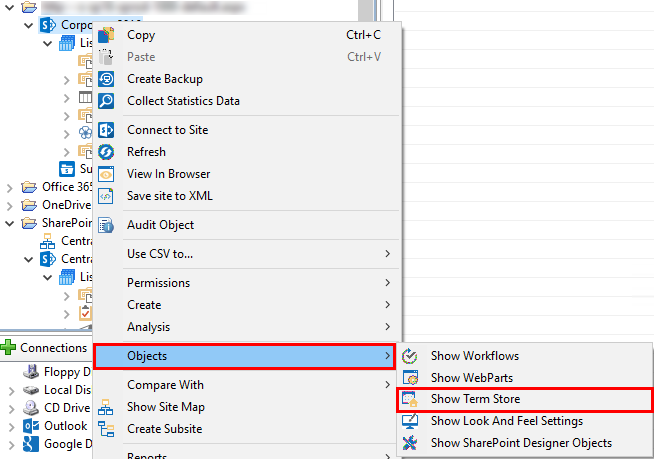Click the Copy icon in context menu
The image size is (654, 459).
point(106,35)
